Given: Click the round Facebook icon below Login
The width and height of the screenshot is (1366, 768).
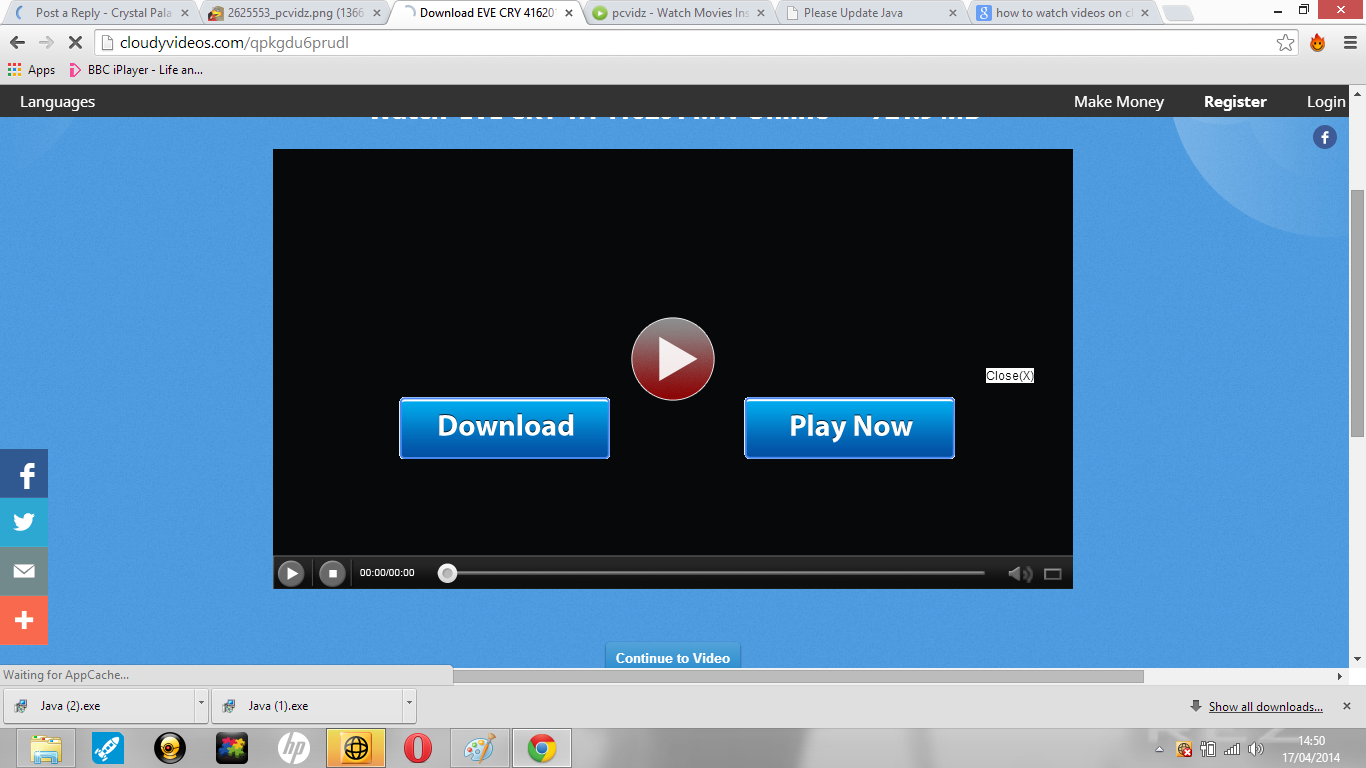Looking at the screenshot, I should [1324, 138].
